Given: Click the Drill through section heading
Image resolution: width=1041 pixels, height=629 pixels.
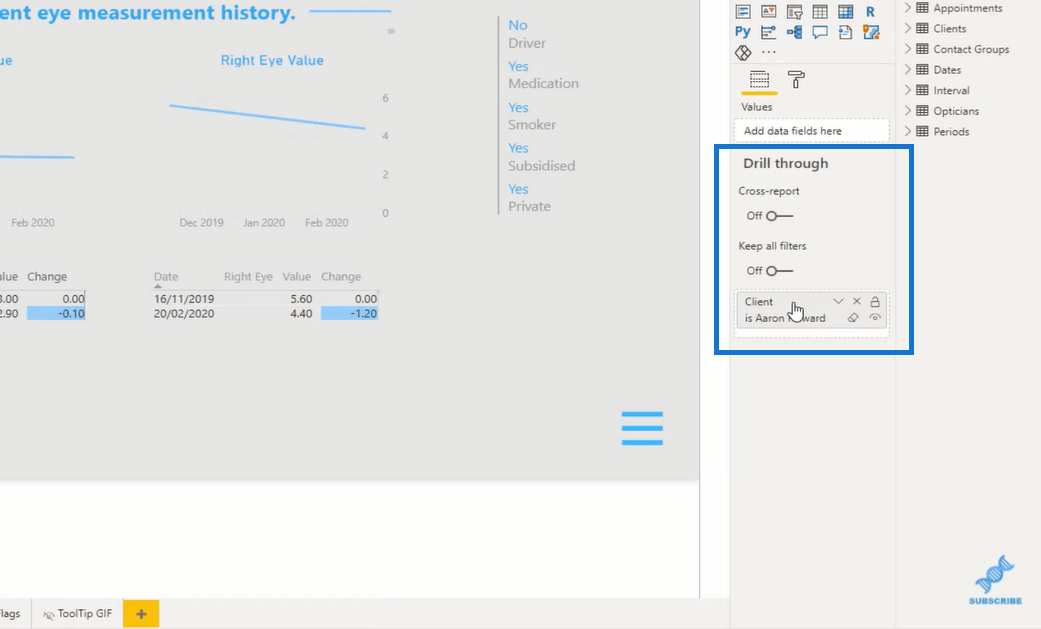Looking at the screenshot, I should coord(785,163).
